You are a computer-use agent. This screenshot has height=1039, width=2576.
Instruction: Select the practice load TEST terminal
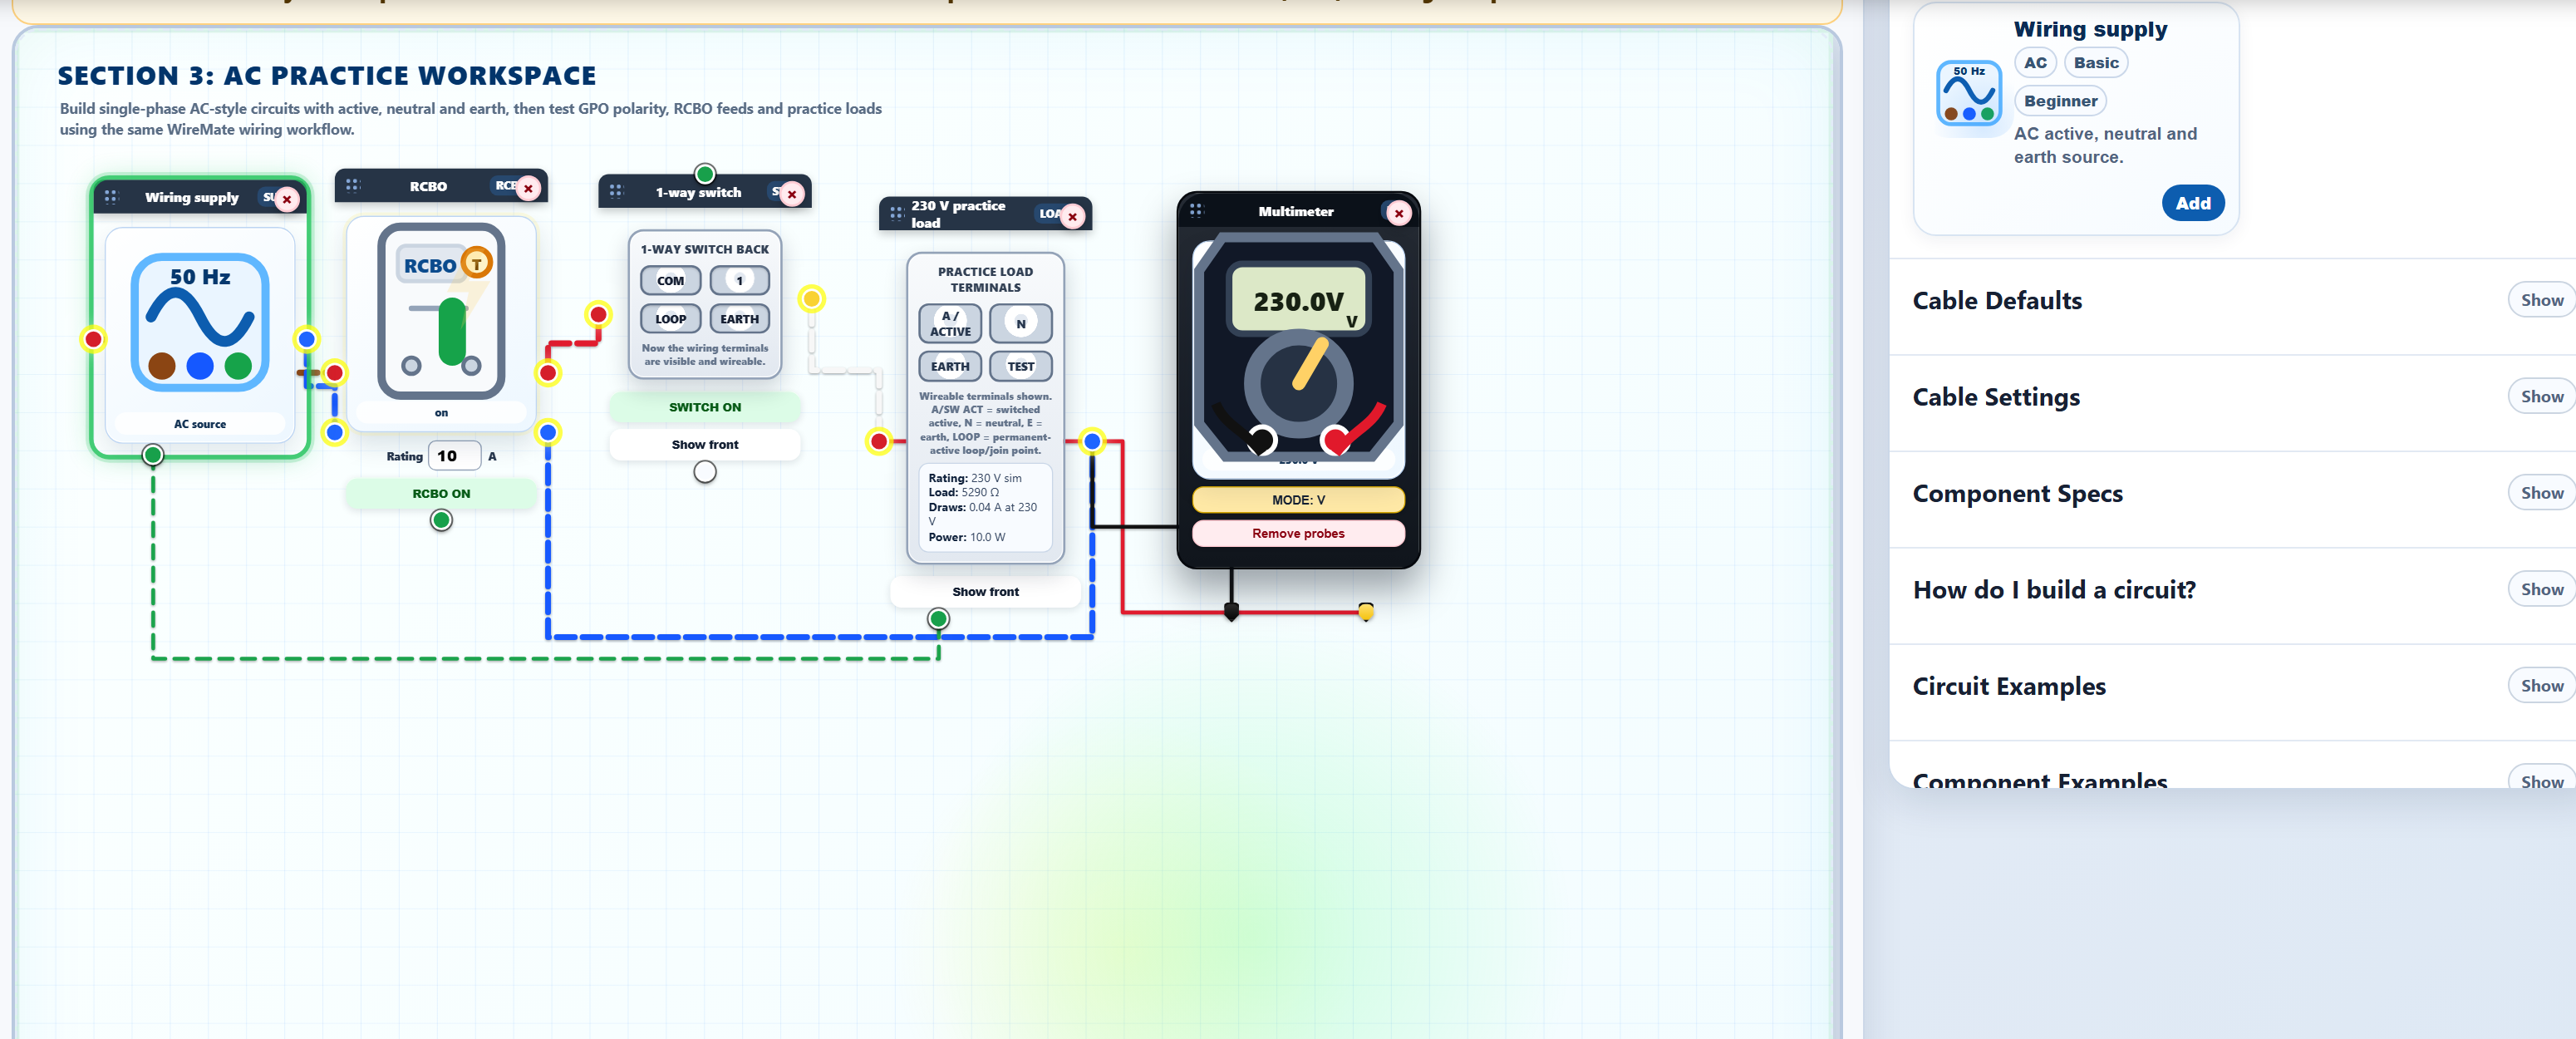[x=1020, y=367]
